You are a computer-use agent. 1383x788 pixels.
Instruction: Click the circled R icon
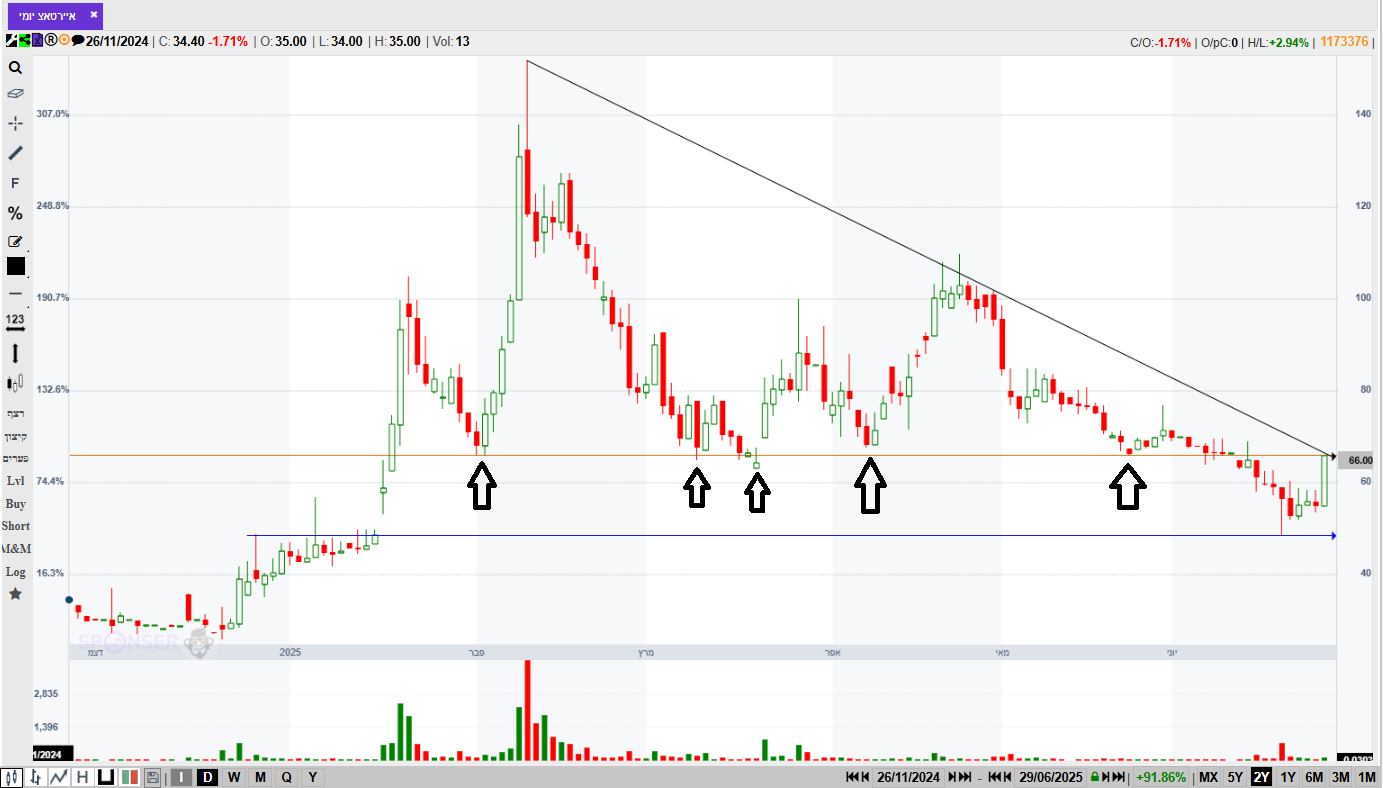pyautogui.click(x=50, y=41)
